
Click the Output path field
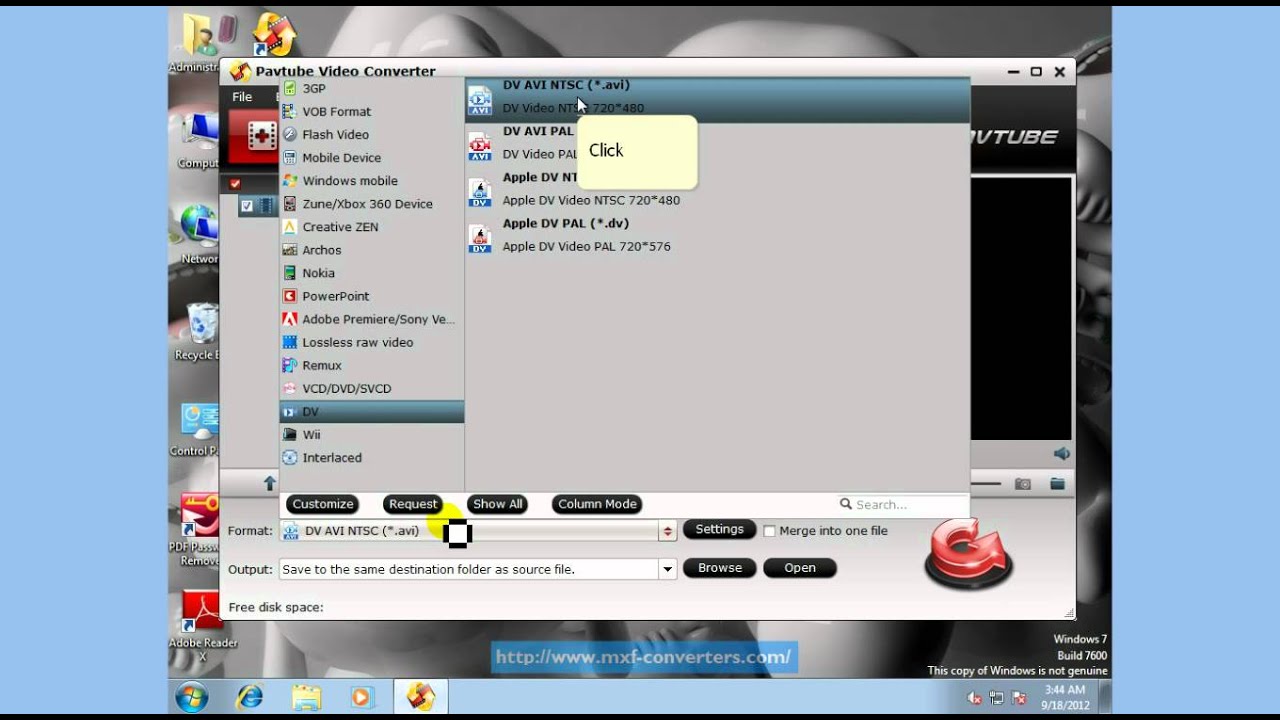click(x=468, y=569)
